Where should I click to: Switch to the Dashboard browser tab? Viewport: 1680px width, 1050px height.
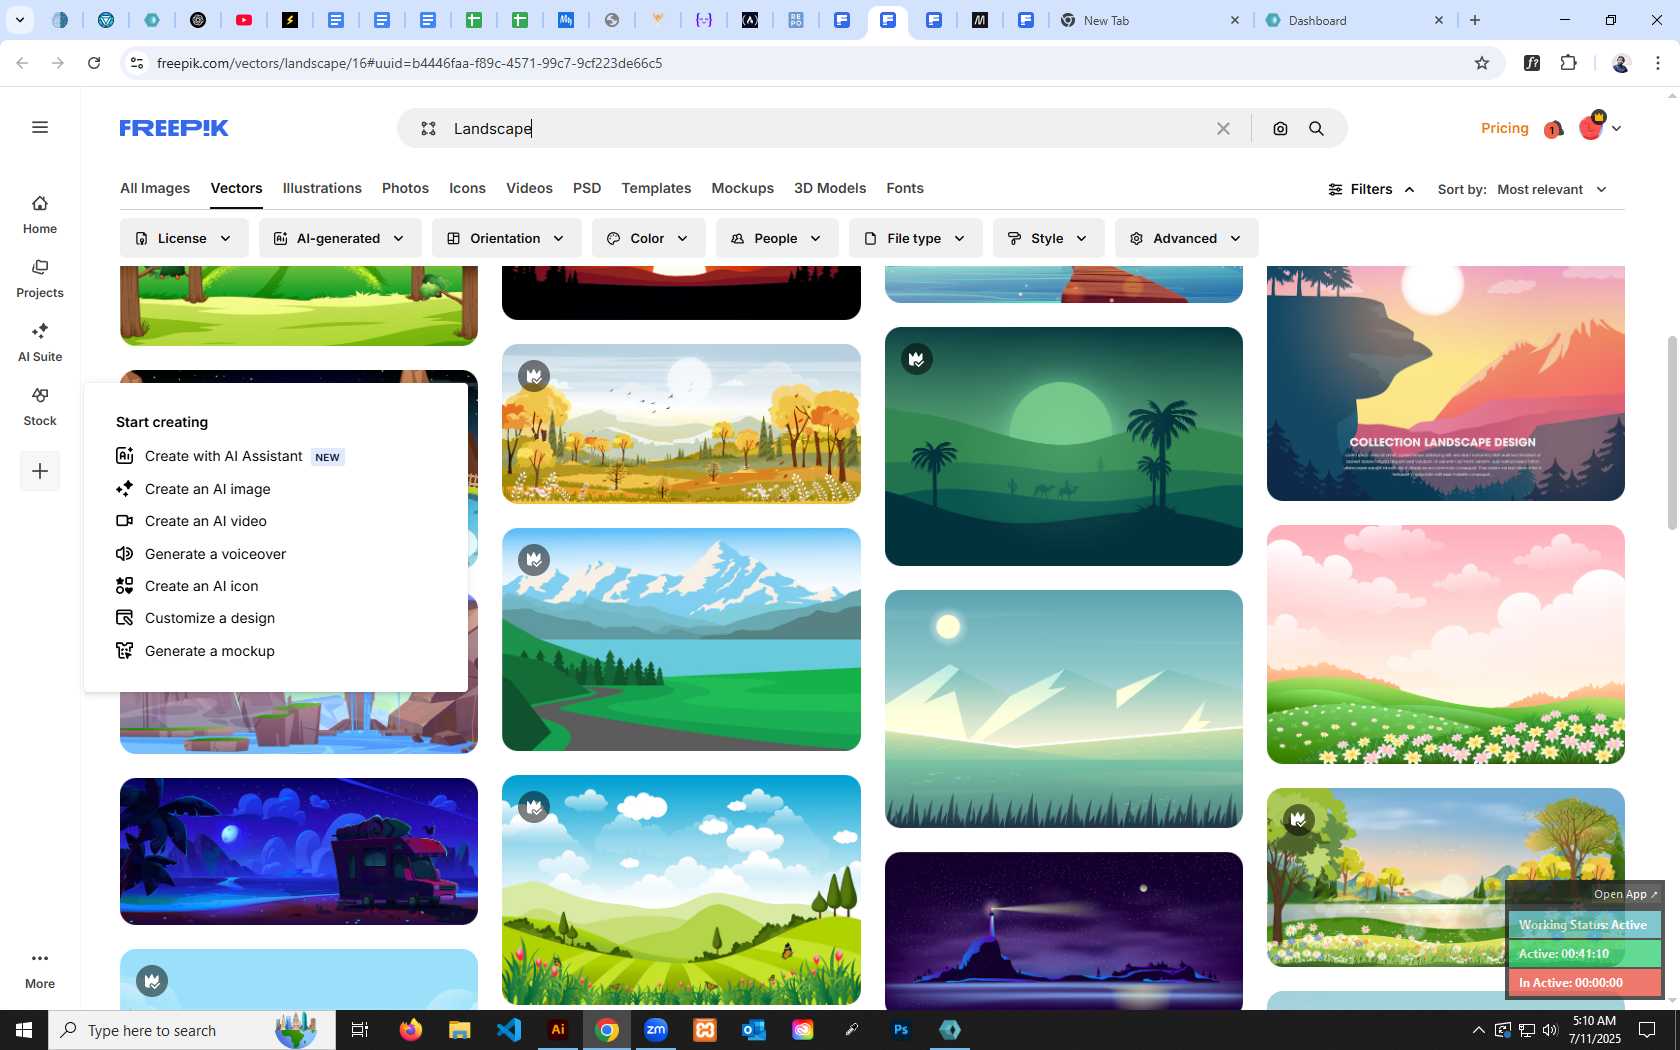(x=1355, y=20)
